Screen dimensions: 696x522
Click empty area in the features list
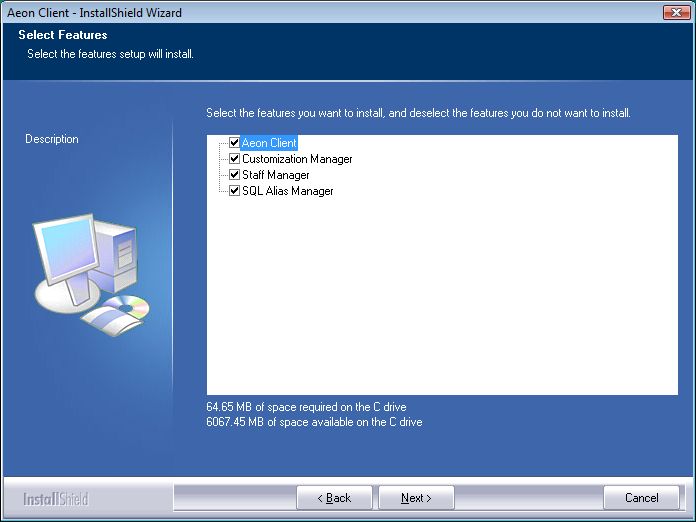click(440, 300)
